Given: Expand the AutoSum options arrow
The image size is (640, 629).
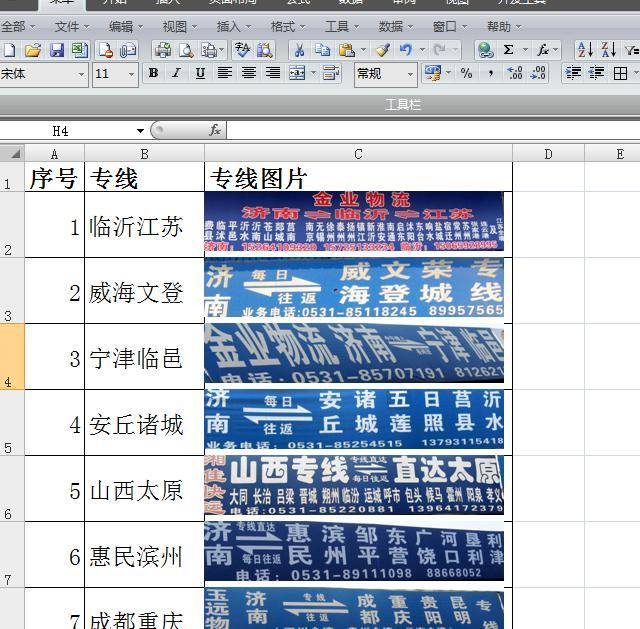Looking at the screenshot, I should 525,50.
